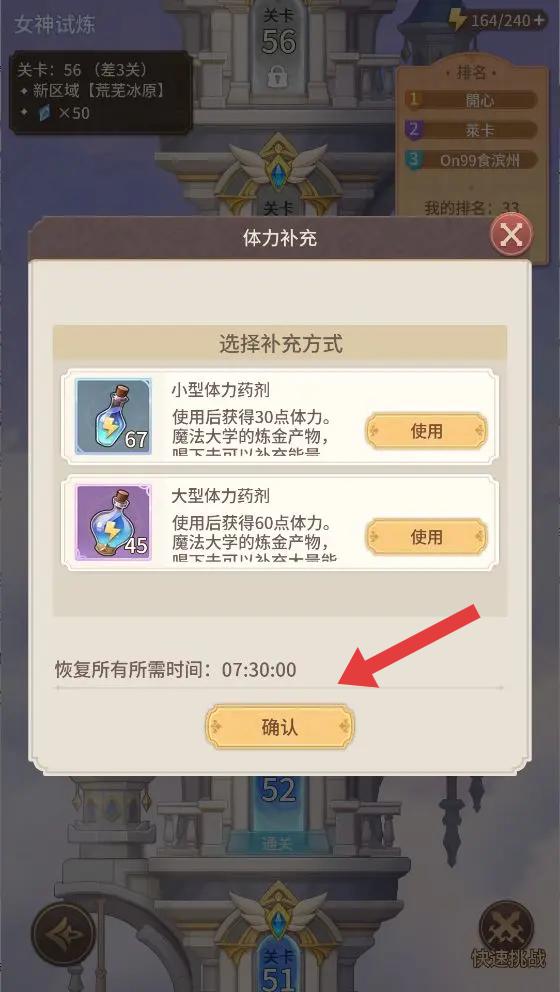Click the 确认 confirm button
The image size is (560, 992).
tap(279, 727)
